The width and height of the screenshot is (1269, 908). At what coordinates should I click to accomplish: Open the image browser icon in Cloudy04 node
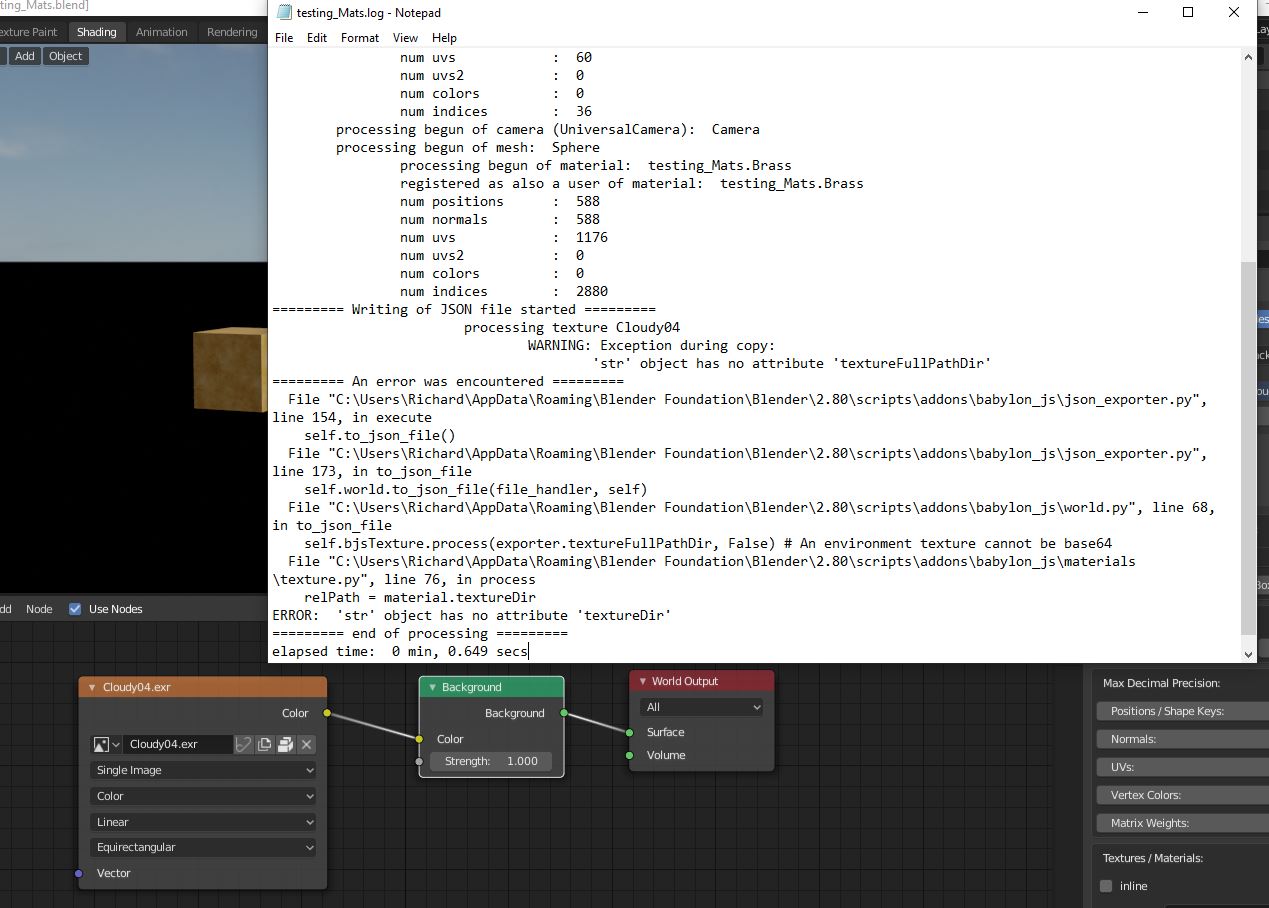pos(106,744)
